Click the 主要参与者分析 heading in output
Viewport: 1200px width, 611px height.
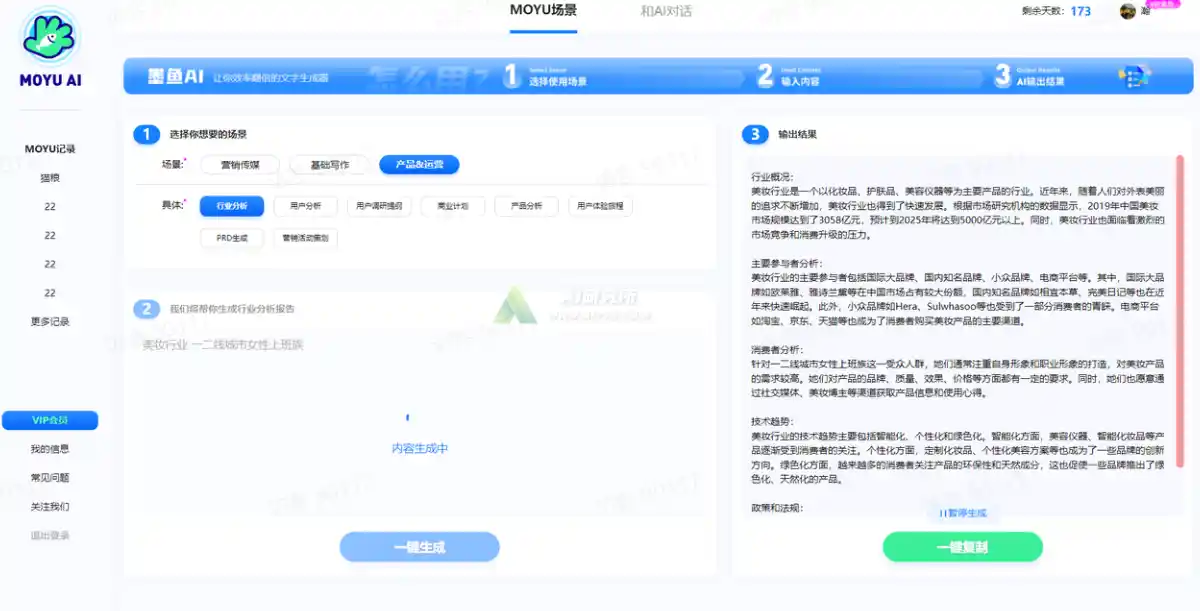(x=786, y=263)
